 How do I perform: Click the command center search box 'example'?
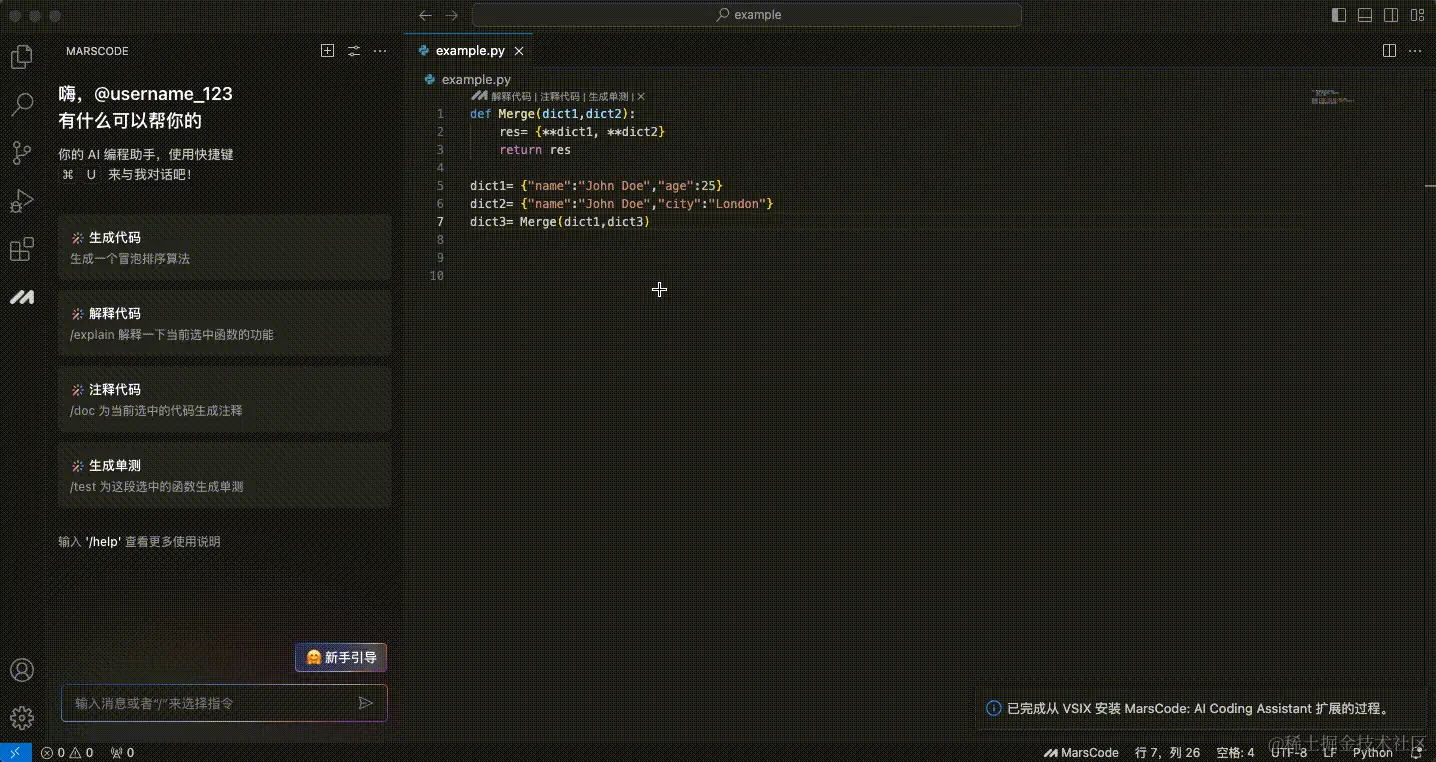coord(746,15)
